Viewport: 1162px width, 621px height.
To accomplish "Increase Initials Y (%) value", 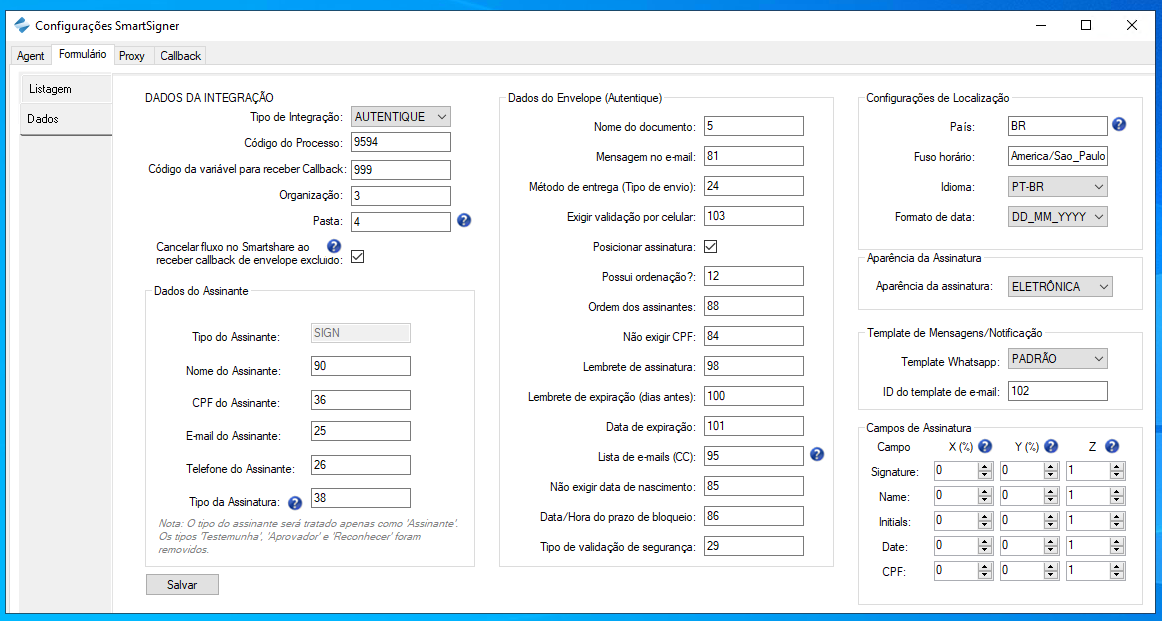I will click(x=1051, y=517).
